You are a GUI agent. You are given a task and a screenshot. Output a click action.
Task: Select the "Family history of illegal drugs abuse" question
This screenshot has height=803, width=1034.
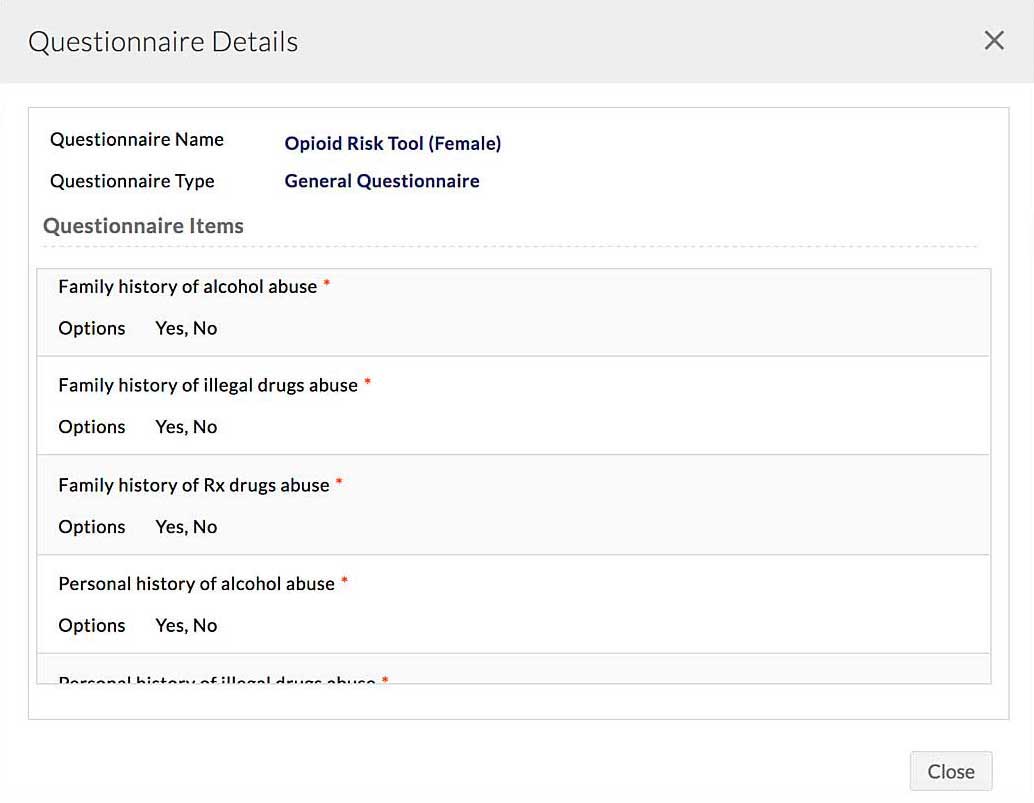pyautogui.click(x=207, y=385)
